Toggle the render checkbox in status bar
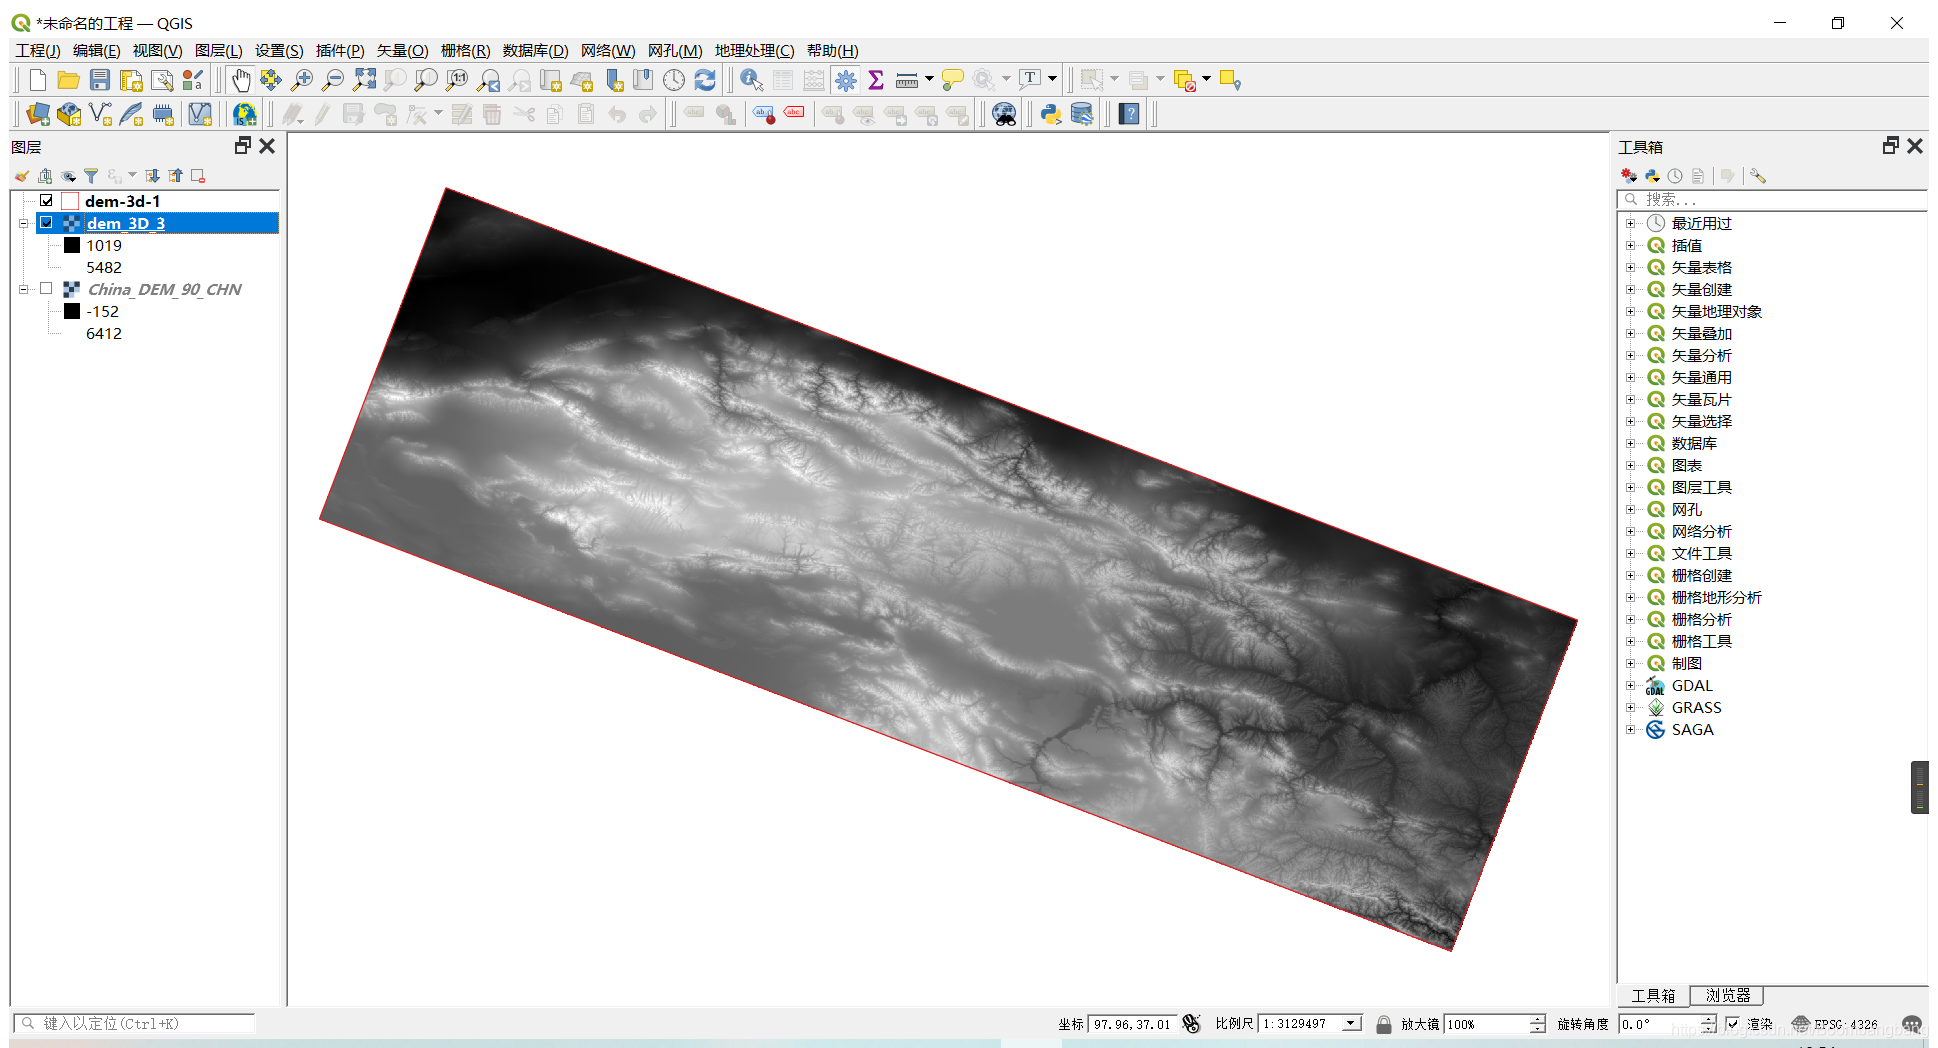Viewport: 1938px width, 1048px height. pyautogui.click(x=1732, y=1024)
